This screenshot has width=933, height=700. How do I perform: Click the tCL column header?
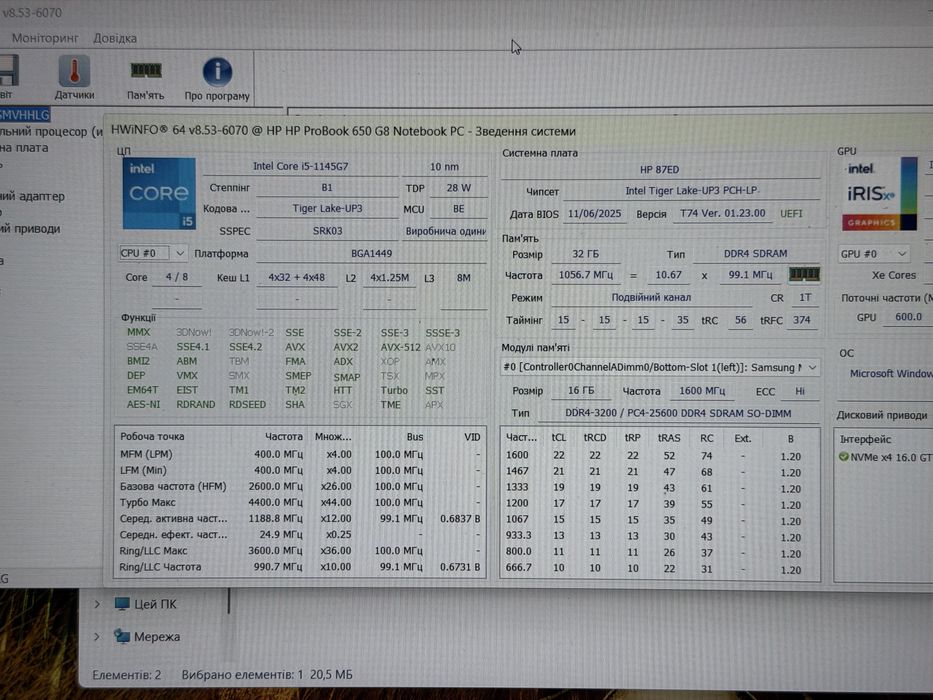(559, 438)
